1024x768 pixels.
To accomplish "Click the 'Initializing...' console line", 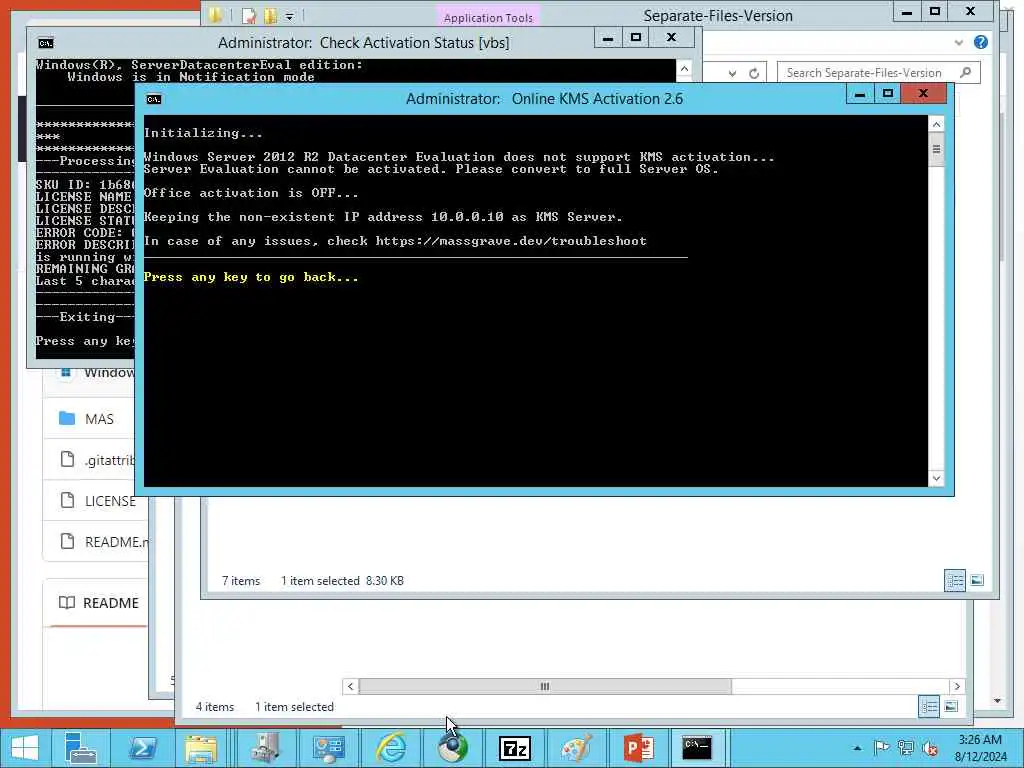I will [x=203, y=133].
